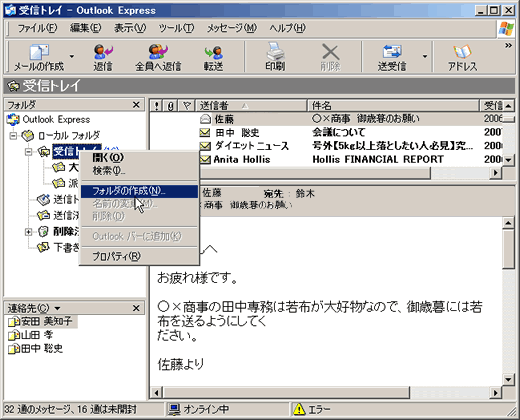Click the Windows logo throbber icon

coord(506,28)
